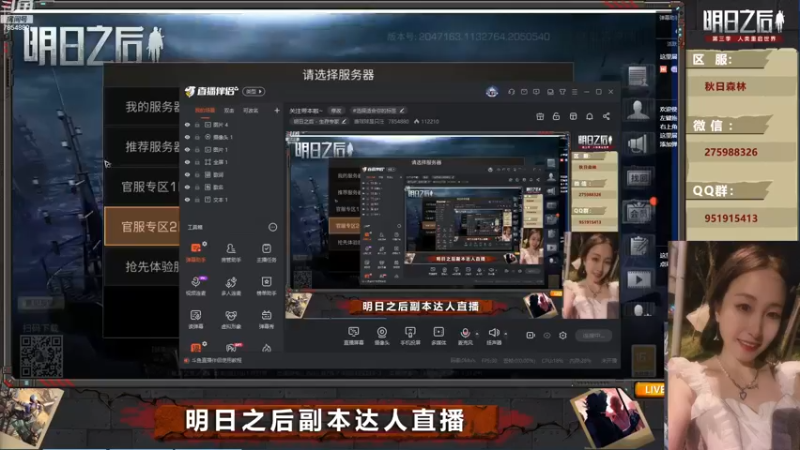Click the FPS readout in the companion status bar

pos(489,361)
